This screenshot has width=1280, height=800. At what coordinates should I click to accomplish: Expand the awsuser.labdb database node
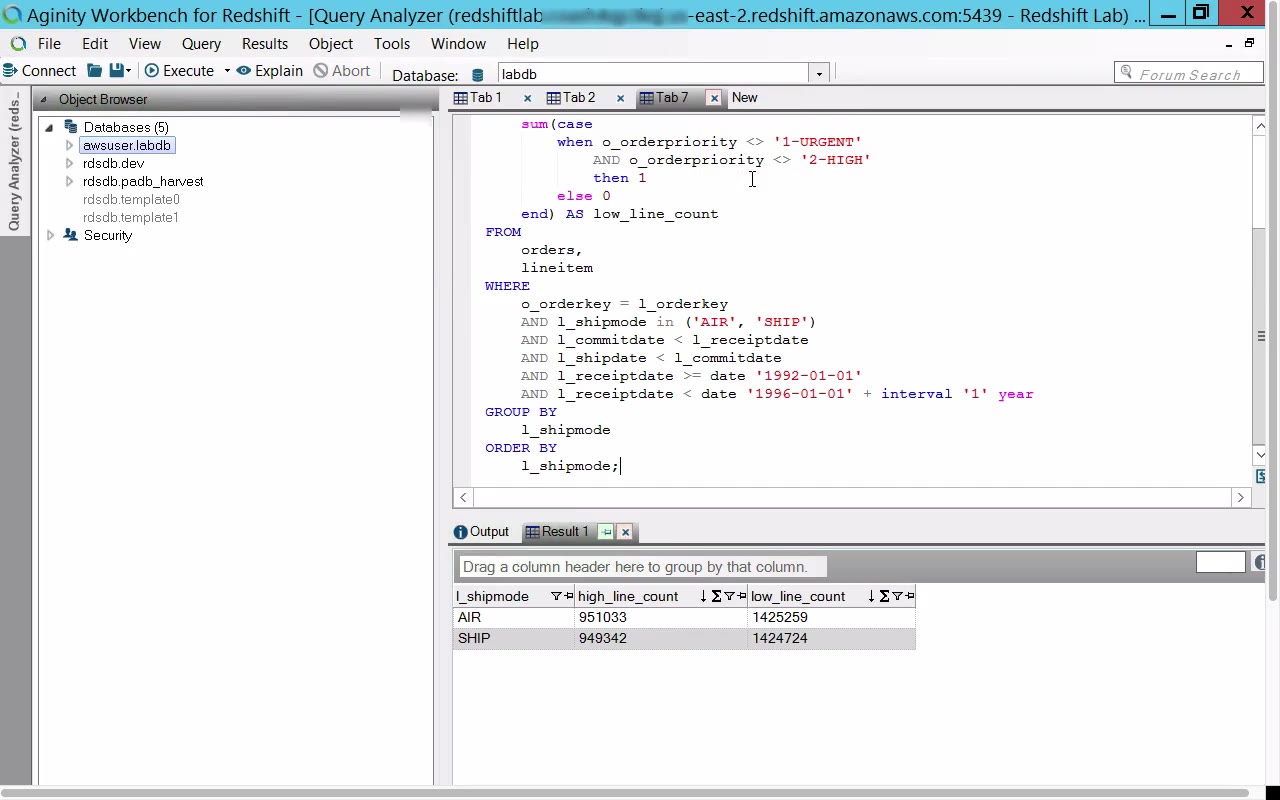[69, 146]
